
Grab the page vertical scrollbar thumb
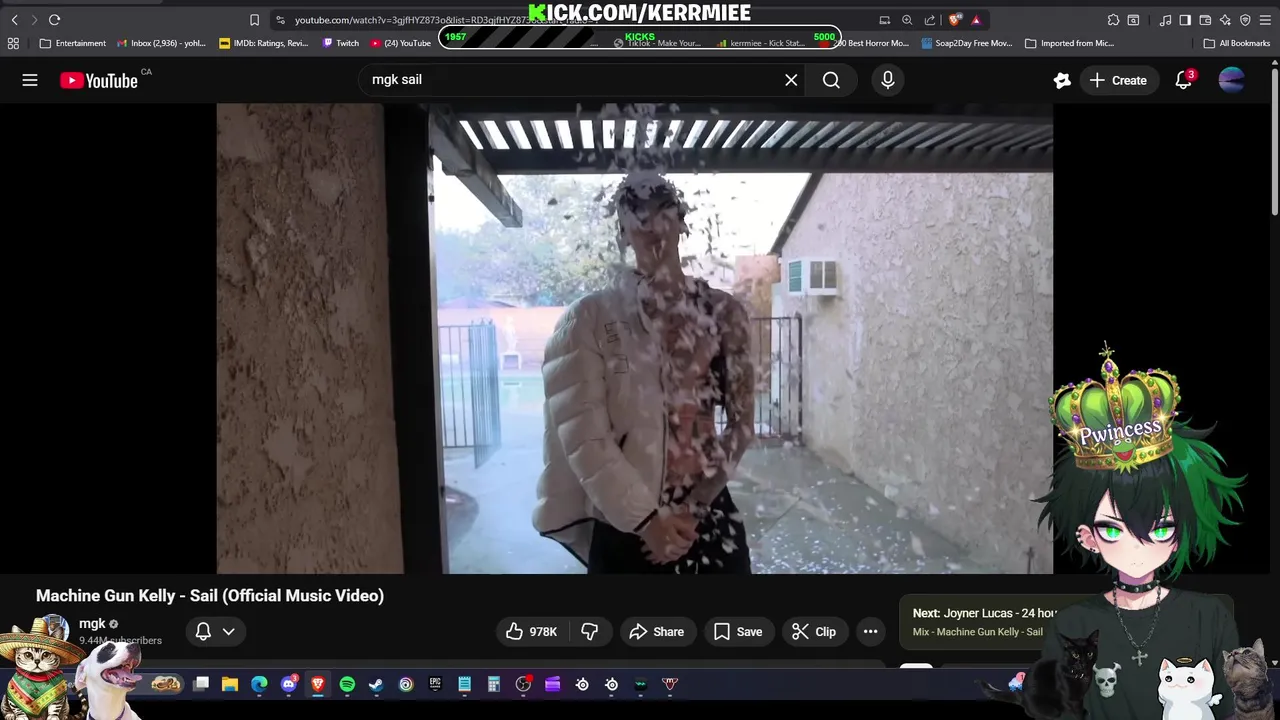(1274, 140)
